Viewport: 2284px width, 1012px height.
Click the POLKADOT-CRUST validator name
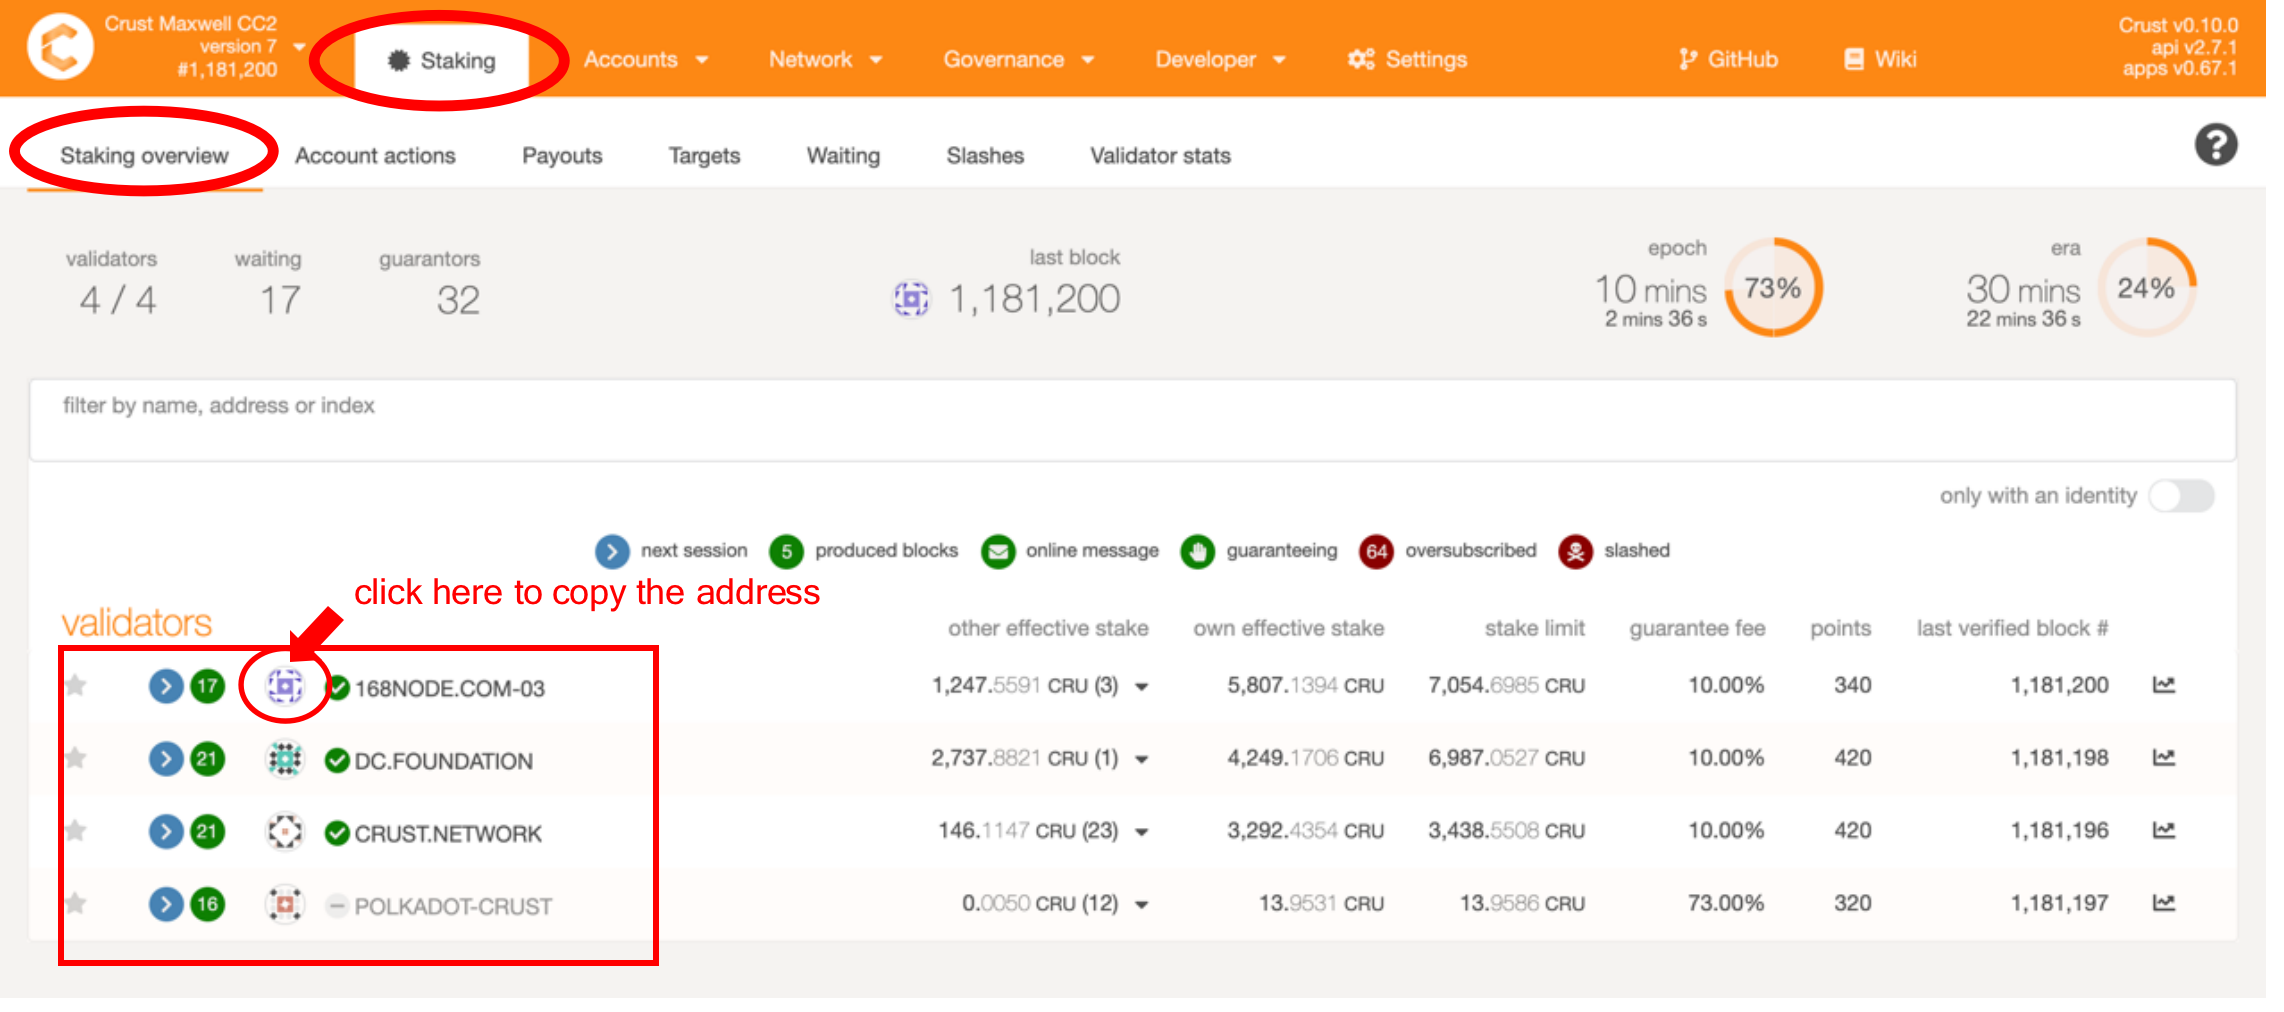tap(453, 907)
